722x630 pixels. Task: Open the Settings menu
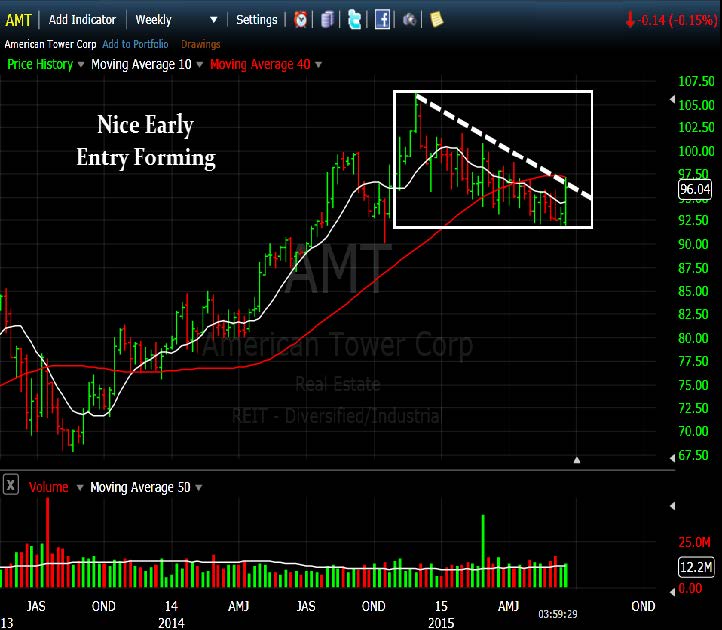coord(256,20)
